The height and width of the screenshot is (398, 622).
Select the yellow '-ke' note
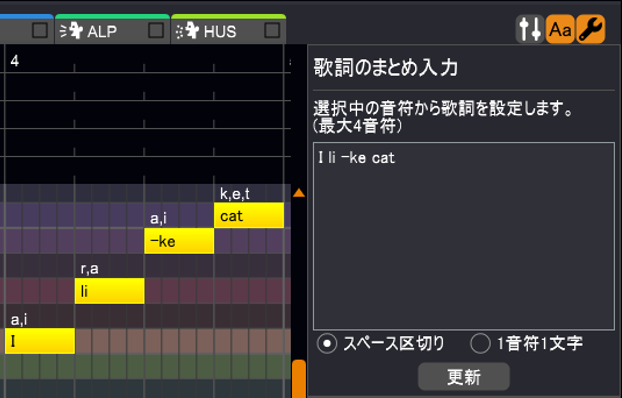(179, 241)
